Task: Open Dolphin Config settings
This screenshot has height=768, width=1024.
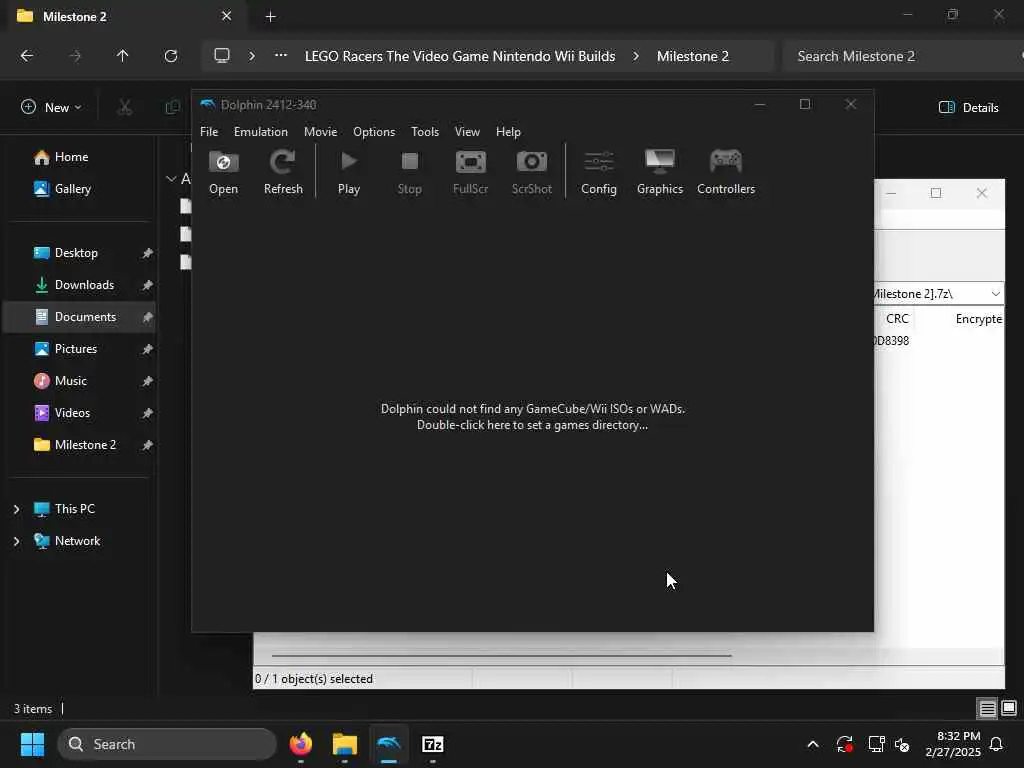Action: [599, 172]
